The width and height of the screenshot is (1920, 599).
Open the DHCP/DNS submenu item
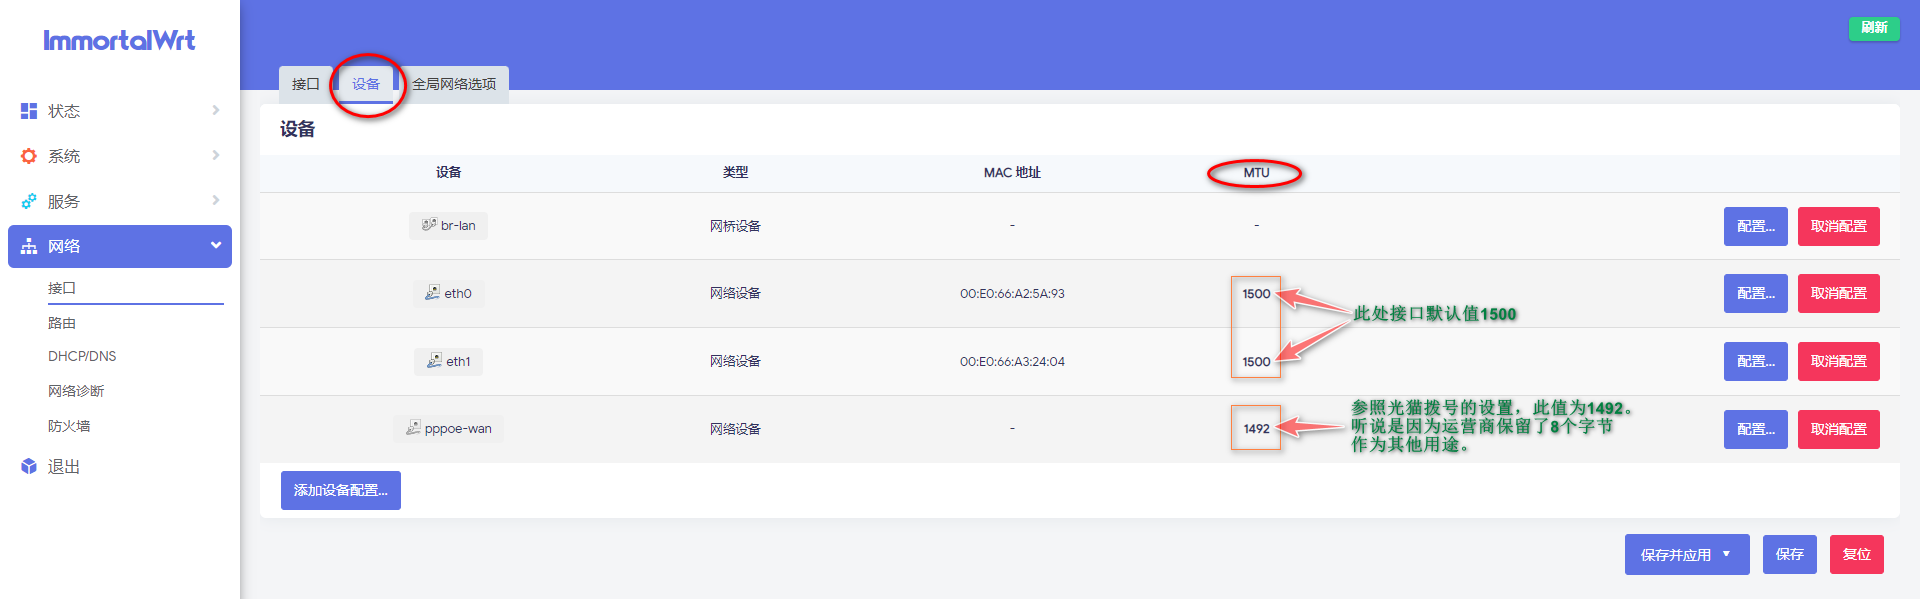coord(82,356)
